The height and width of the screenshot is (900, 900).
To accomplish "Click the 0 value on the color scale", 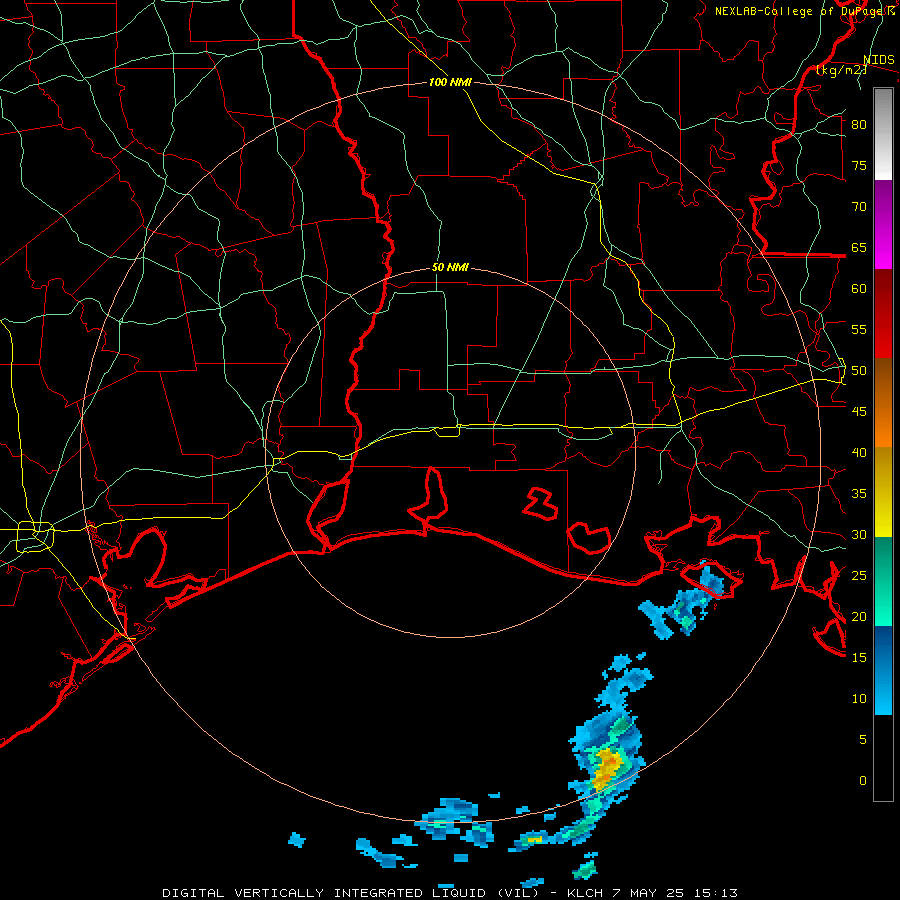I will tap(863, 781).
